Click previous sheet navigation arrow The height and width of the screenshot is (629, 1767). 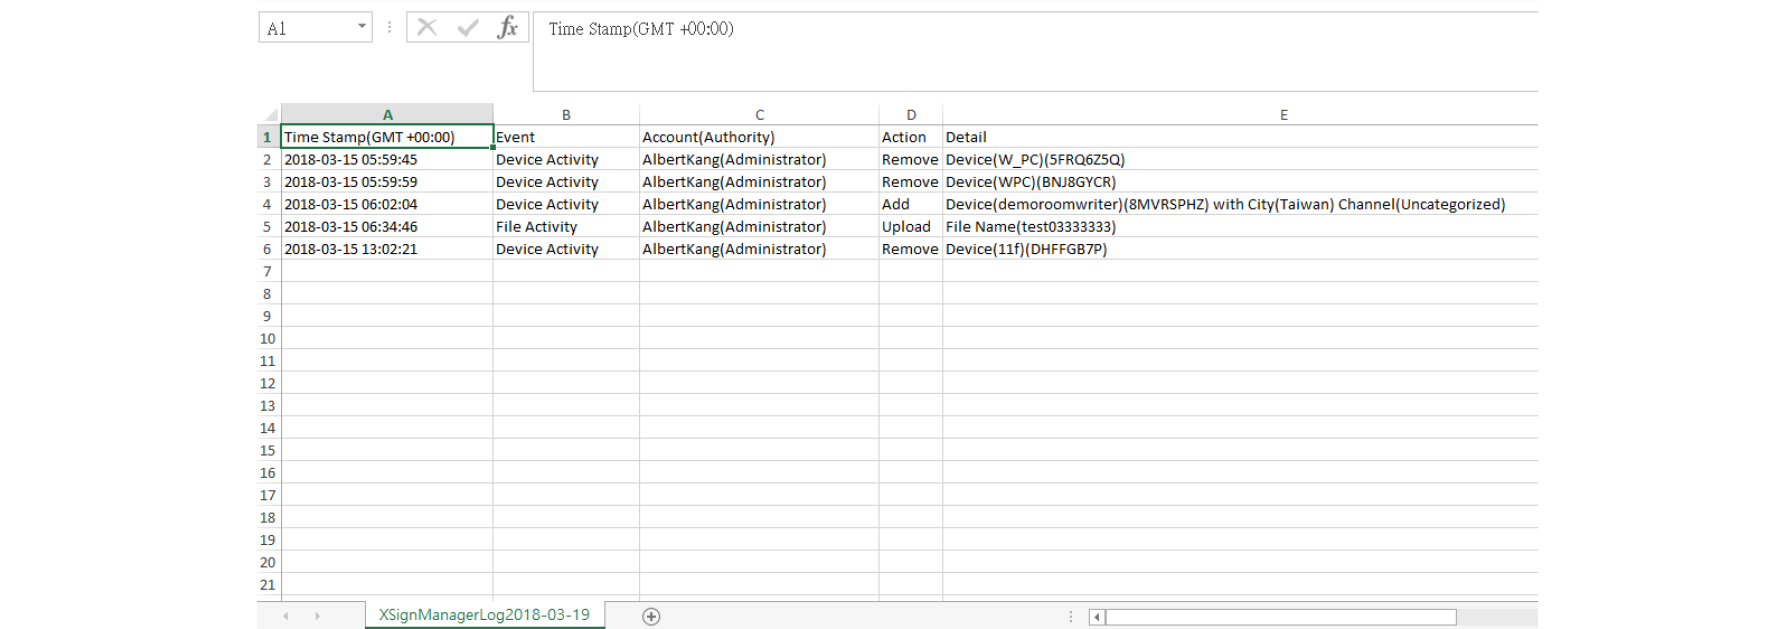286,616
